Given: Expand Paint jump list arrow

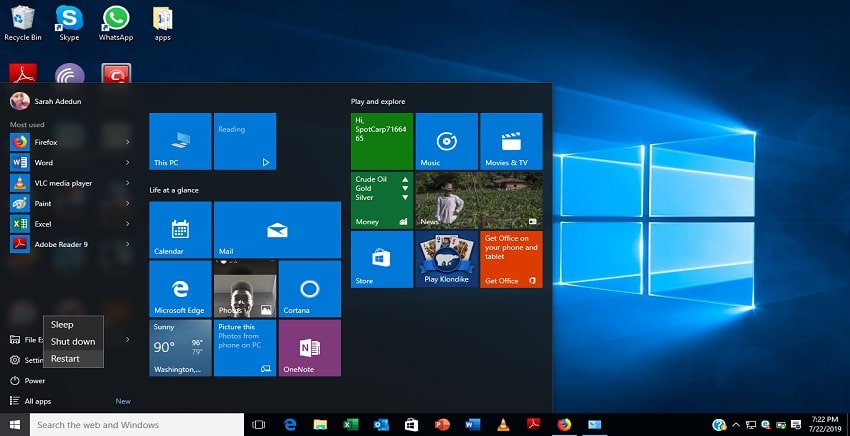Looking at the screenshot, I should (127, 203).
